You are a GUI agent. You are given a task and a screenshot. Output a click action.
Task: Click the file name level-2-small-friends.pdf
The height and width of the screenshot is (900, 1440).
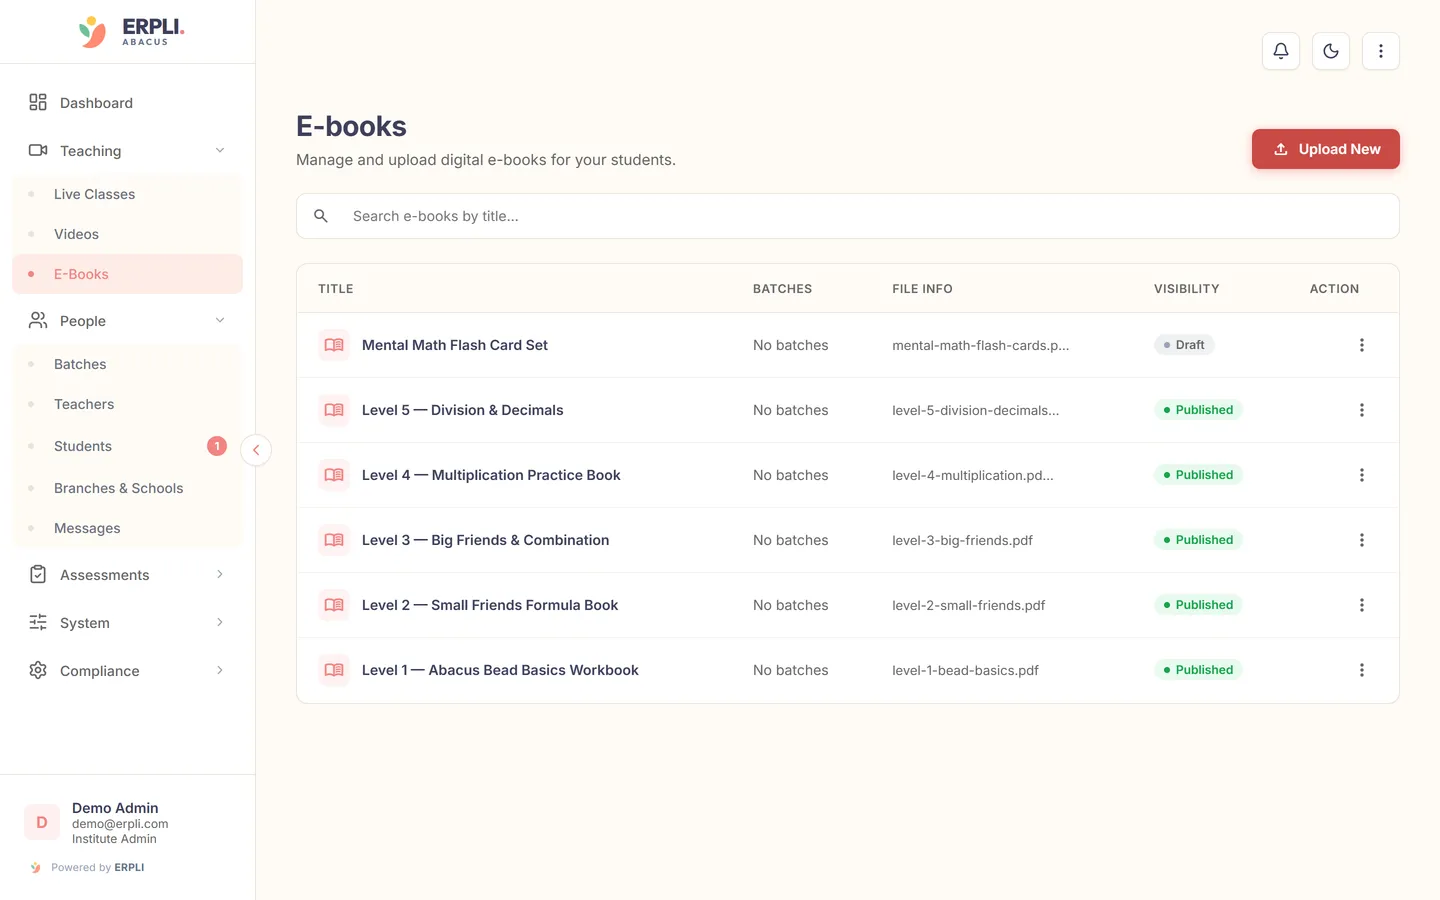tap(968, 605)
